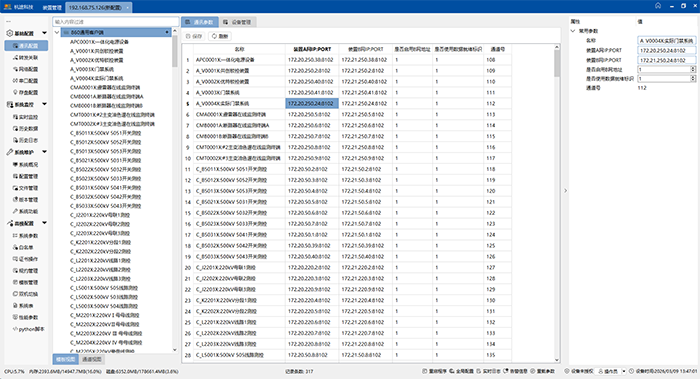Collapse the 高级配置 sidebar group
700x379 pixels.
click(x=44, y=223)
